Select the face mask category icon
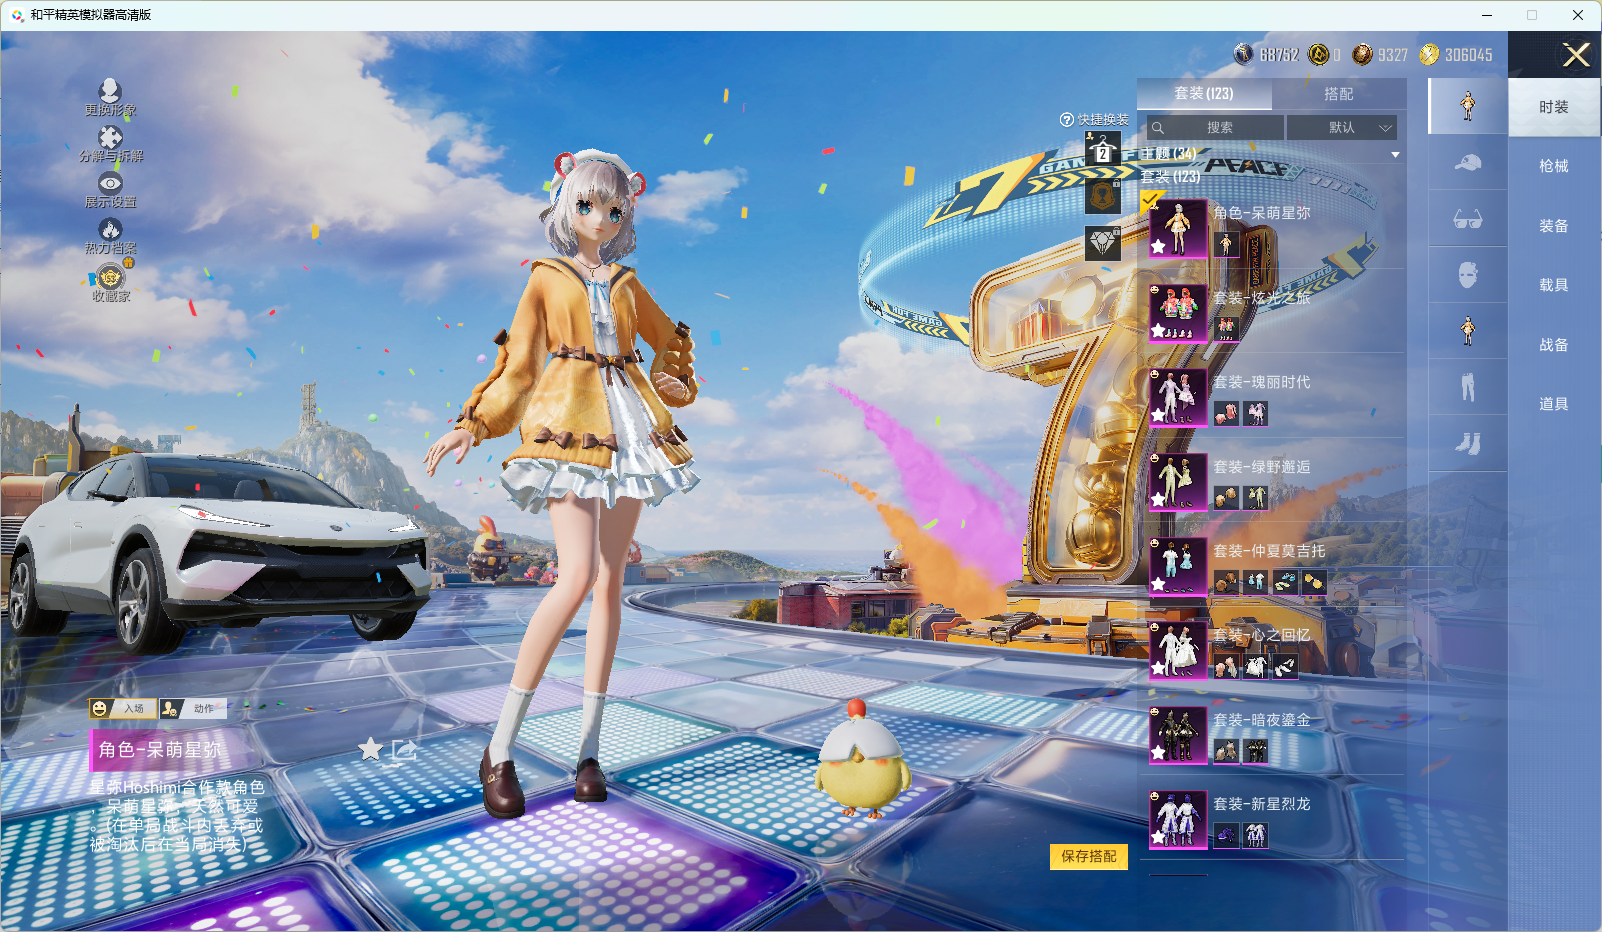 (1467, 275)
